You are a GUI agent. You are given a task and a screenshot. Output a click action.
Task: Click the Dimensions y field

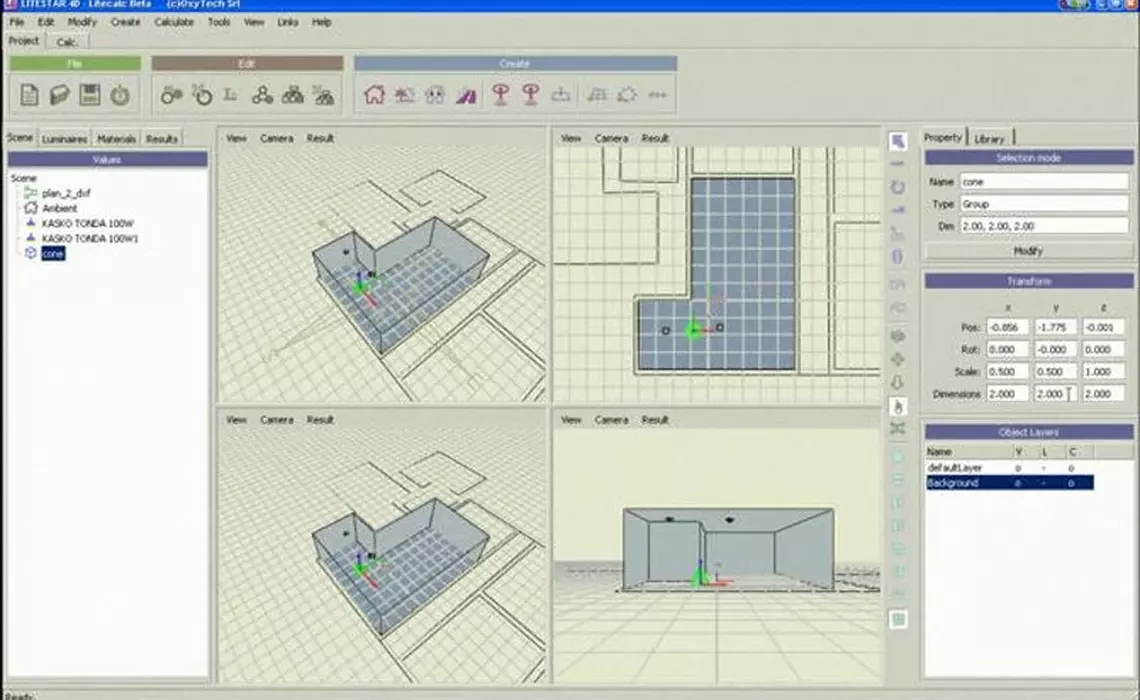coord(1055,394)
